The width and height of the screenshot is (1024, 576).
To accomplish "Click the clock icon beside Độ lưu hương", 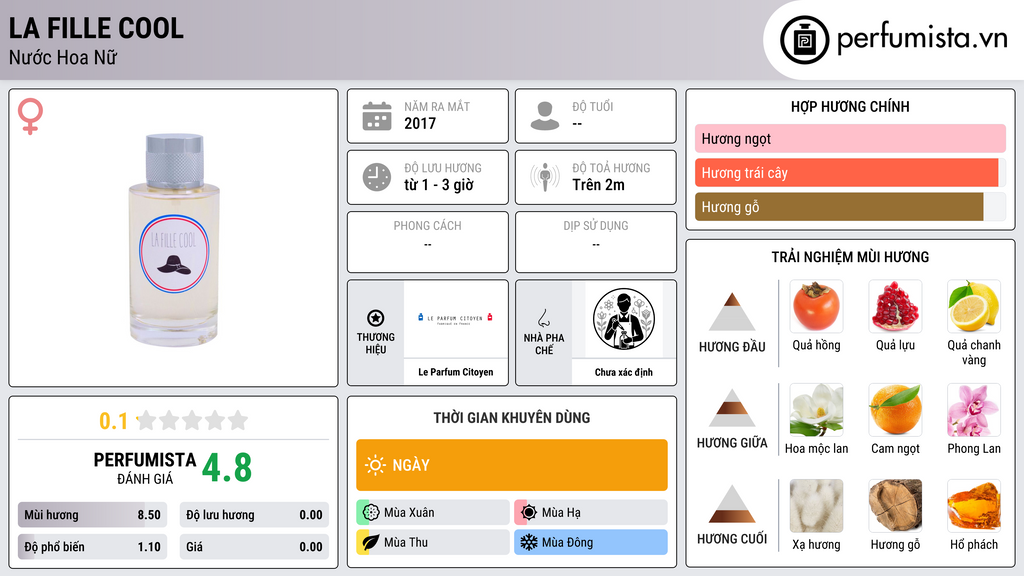I will [x=377, y=177].
